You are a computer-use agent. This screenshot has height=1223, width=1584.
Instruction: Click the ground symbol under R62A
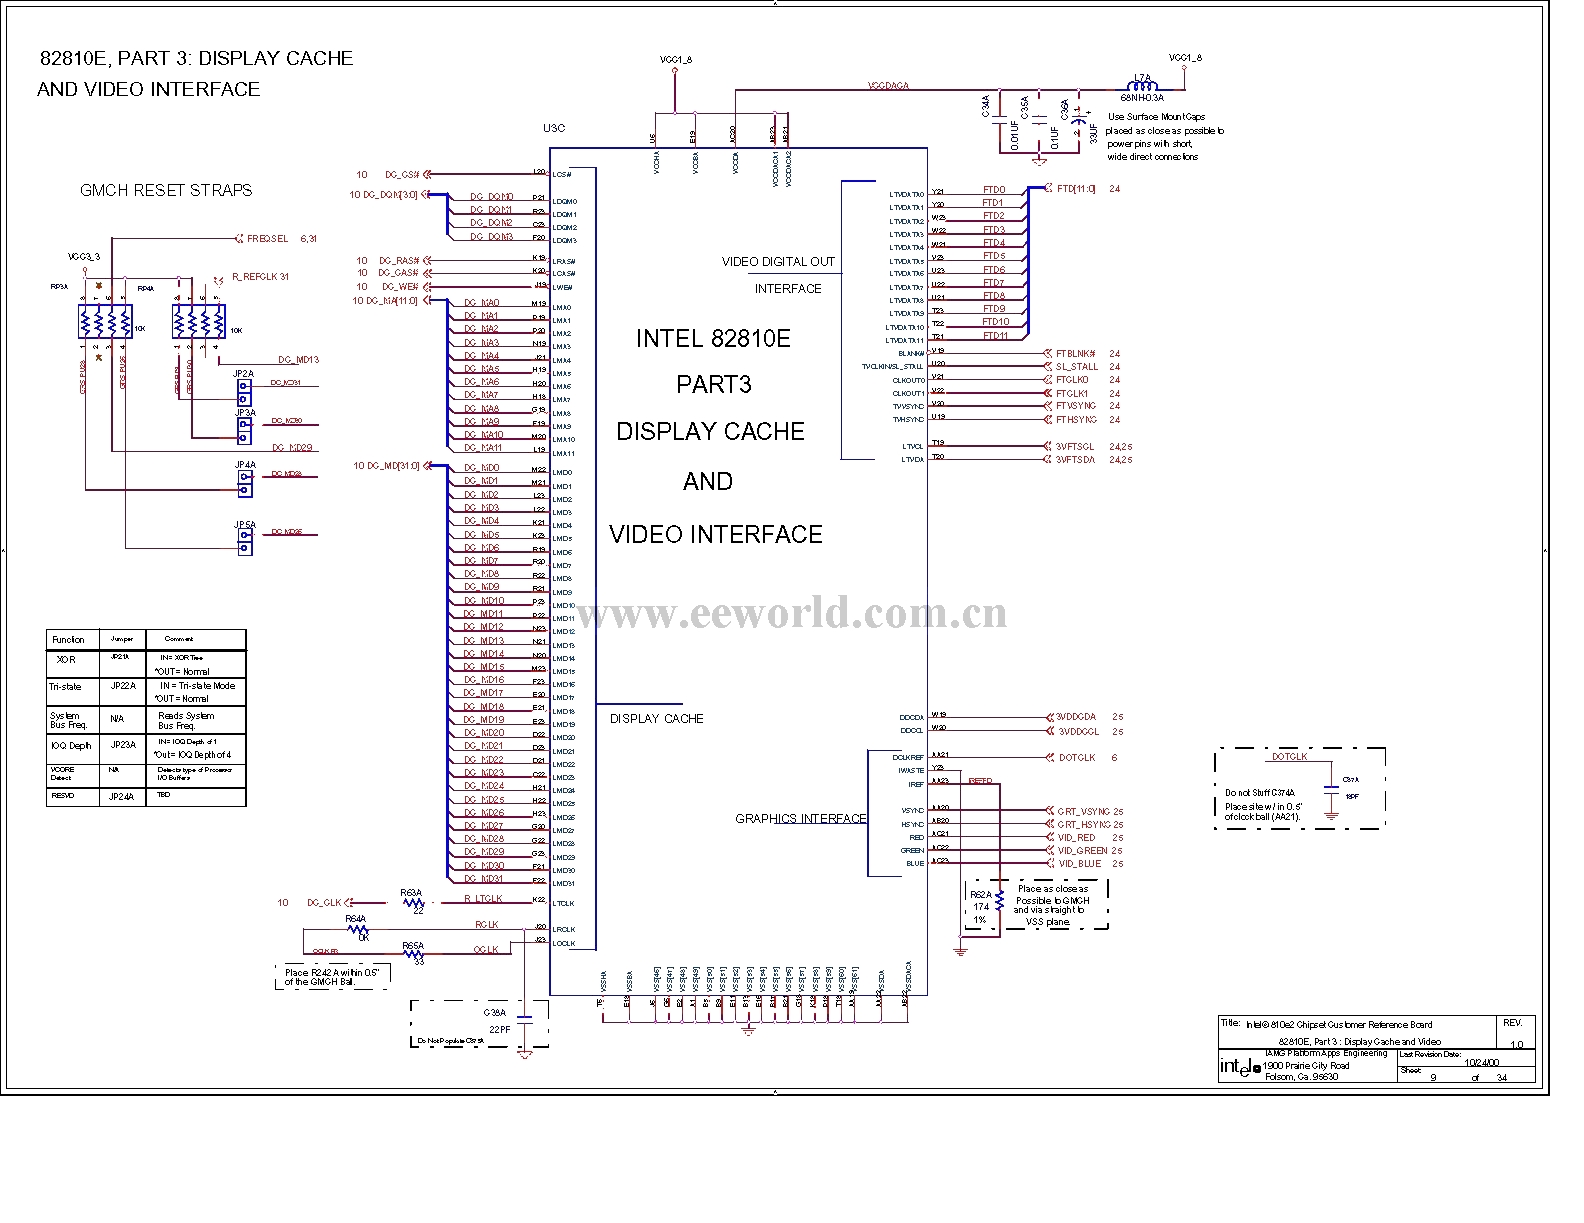[960, 951]
